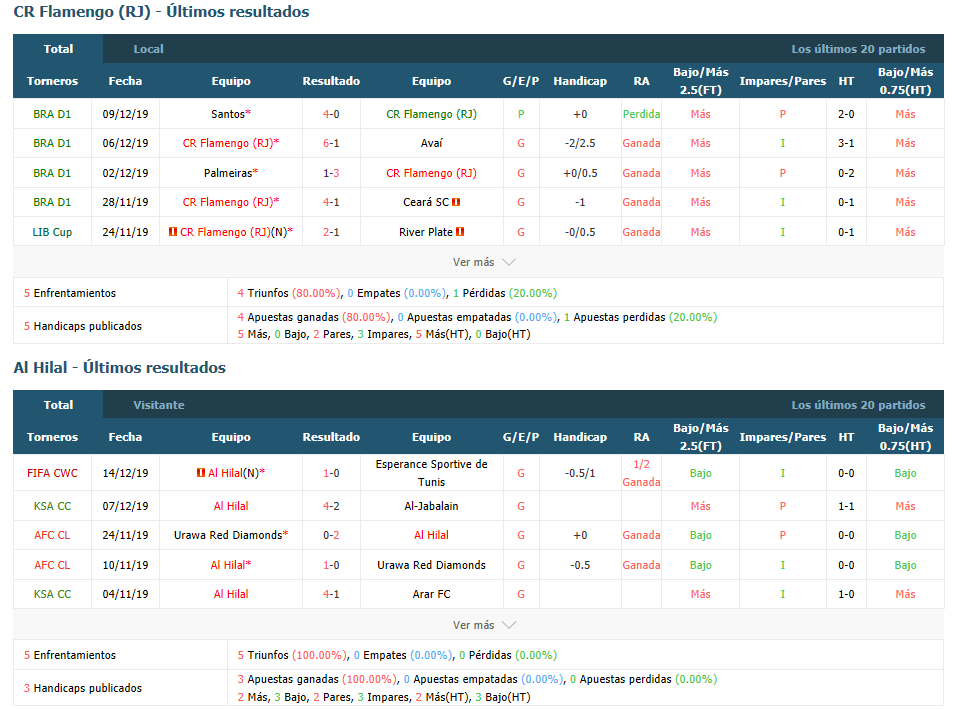Click the 2-1 result against River Plate
Image resolution: width=954 pixels, height=709 pixels.
click(331, 232)
